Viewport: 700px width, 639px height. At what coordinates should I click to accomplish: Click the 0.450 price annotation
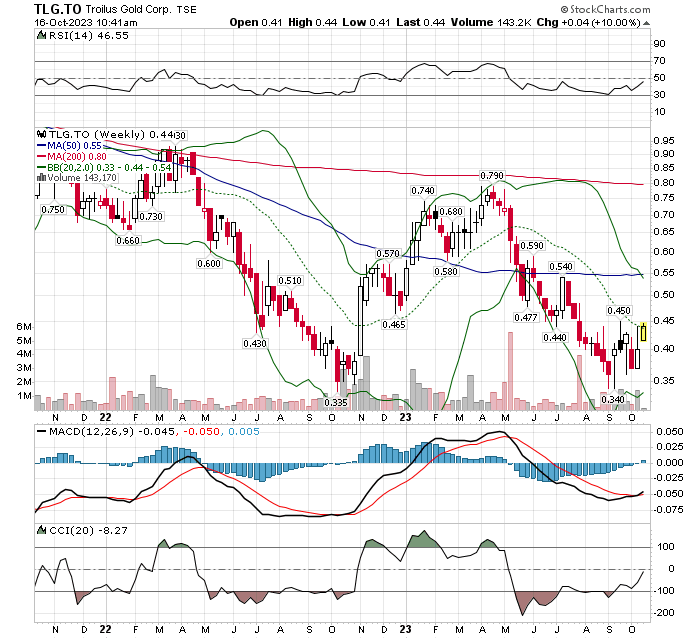pos(619,310)
